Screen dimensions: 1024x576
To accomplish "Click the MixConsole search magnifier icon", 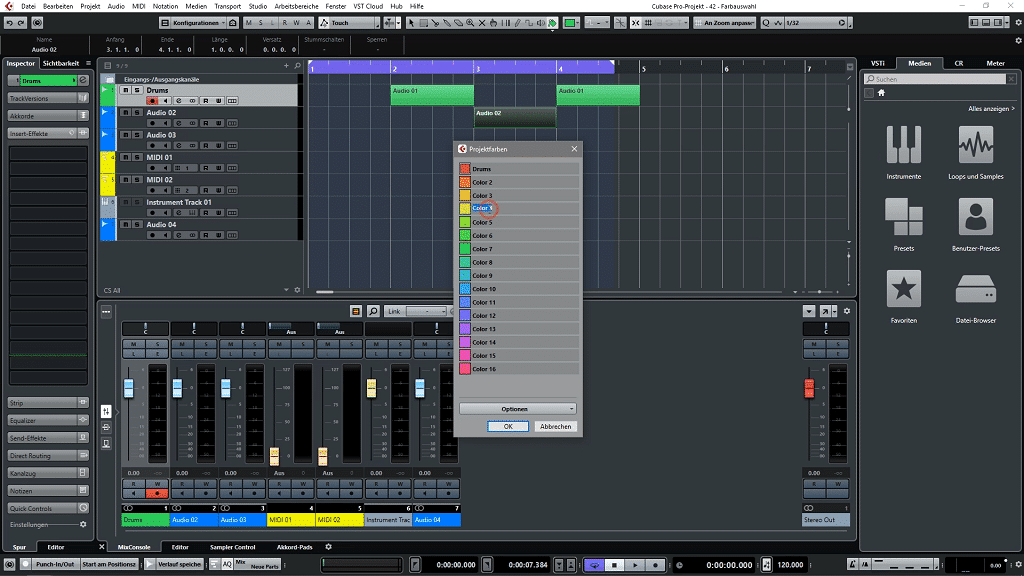I will (373, 312).
